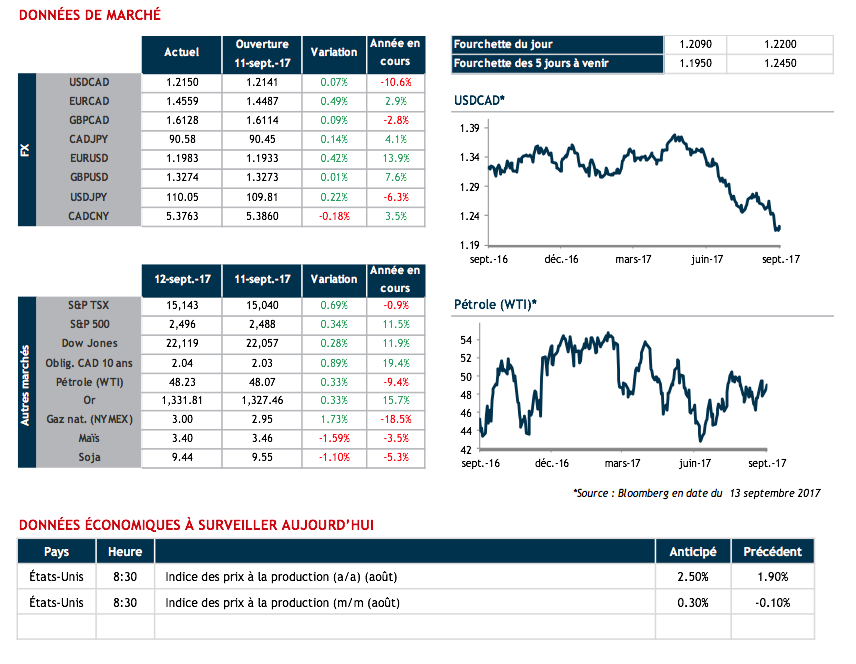Image resolution: width=856 pixels, height=664 pixels.
Task: Click the "Précédent" column header
Action: [773, 551]
